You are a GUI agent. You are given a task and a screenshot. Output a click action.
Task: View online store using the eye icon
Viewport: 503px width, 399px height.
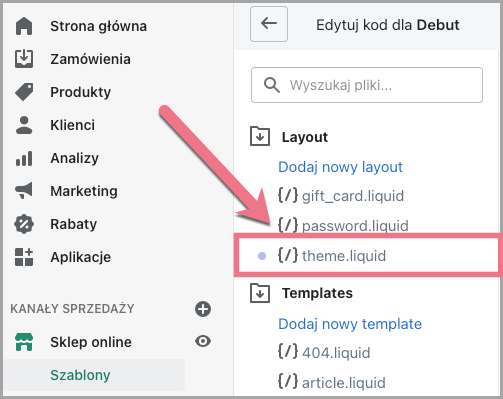click(203, 341)
